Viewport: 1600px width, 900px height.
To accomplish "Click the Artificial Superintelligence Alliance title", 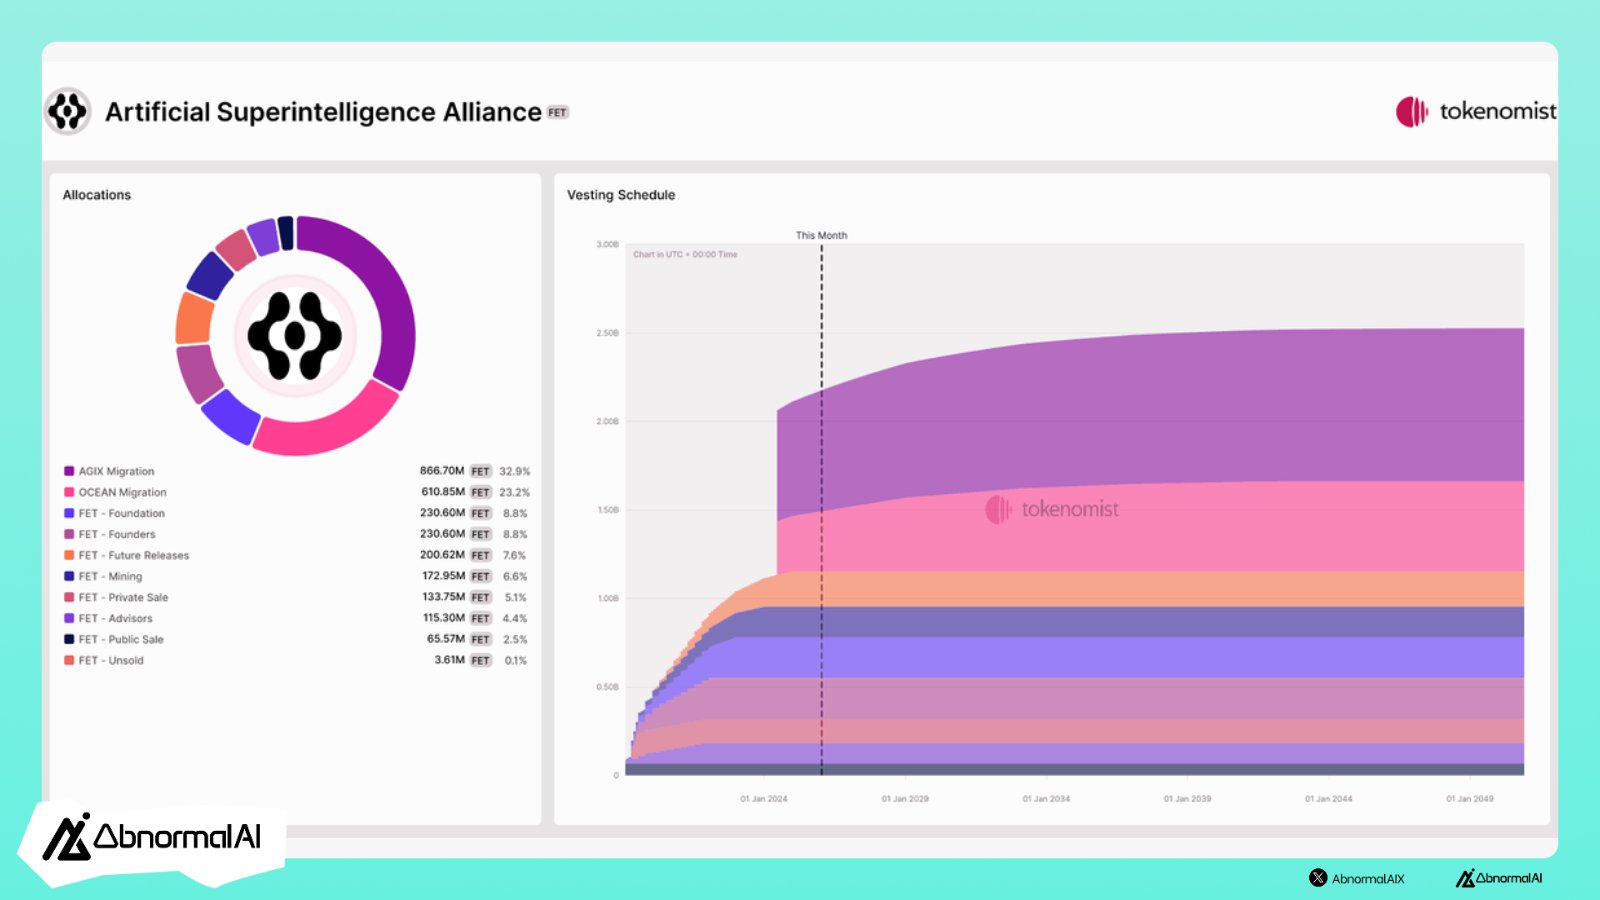I will pyautogui.click(x=323, y=112).
